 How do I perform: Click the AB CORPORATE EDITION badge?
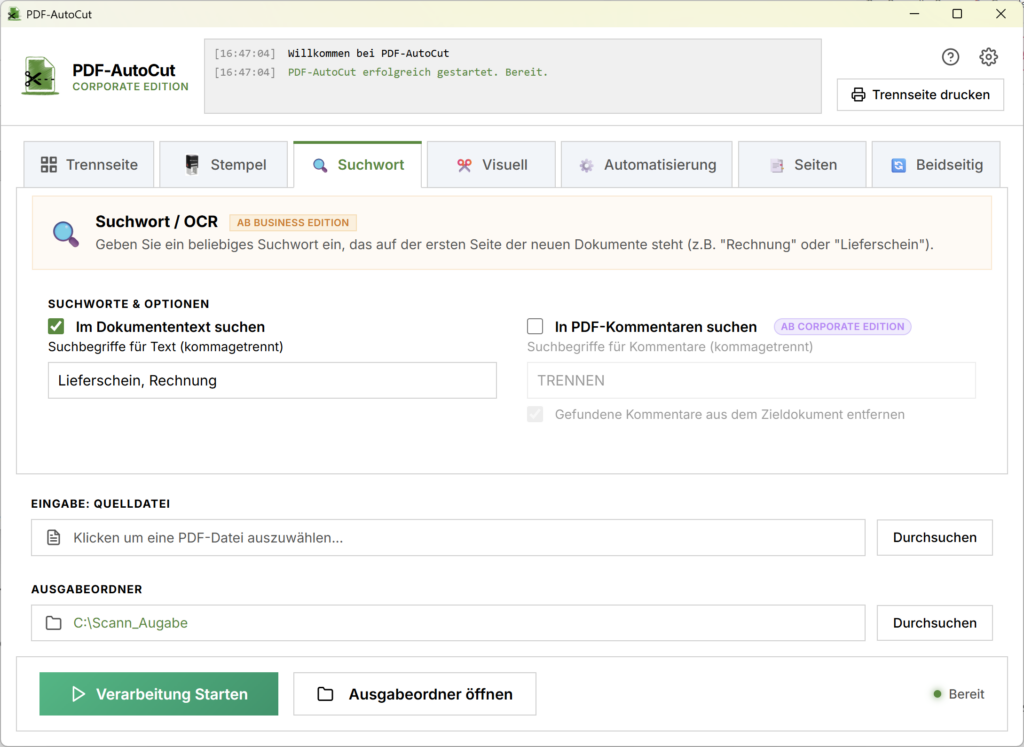pos(842,326)
